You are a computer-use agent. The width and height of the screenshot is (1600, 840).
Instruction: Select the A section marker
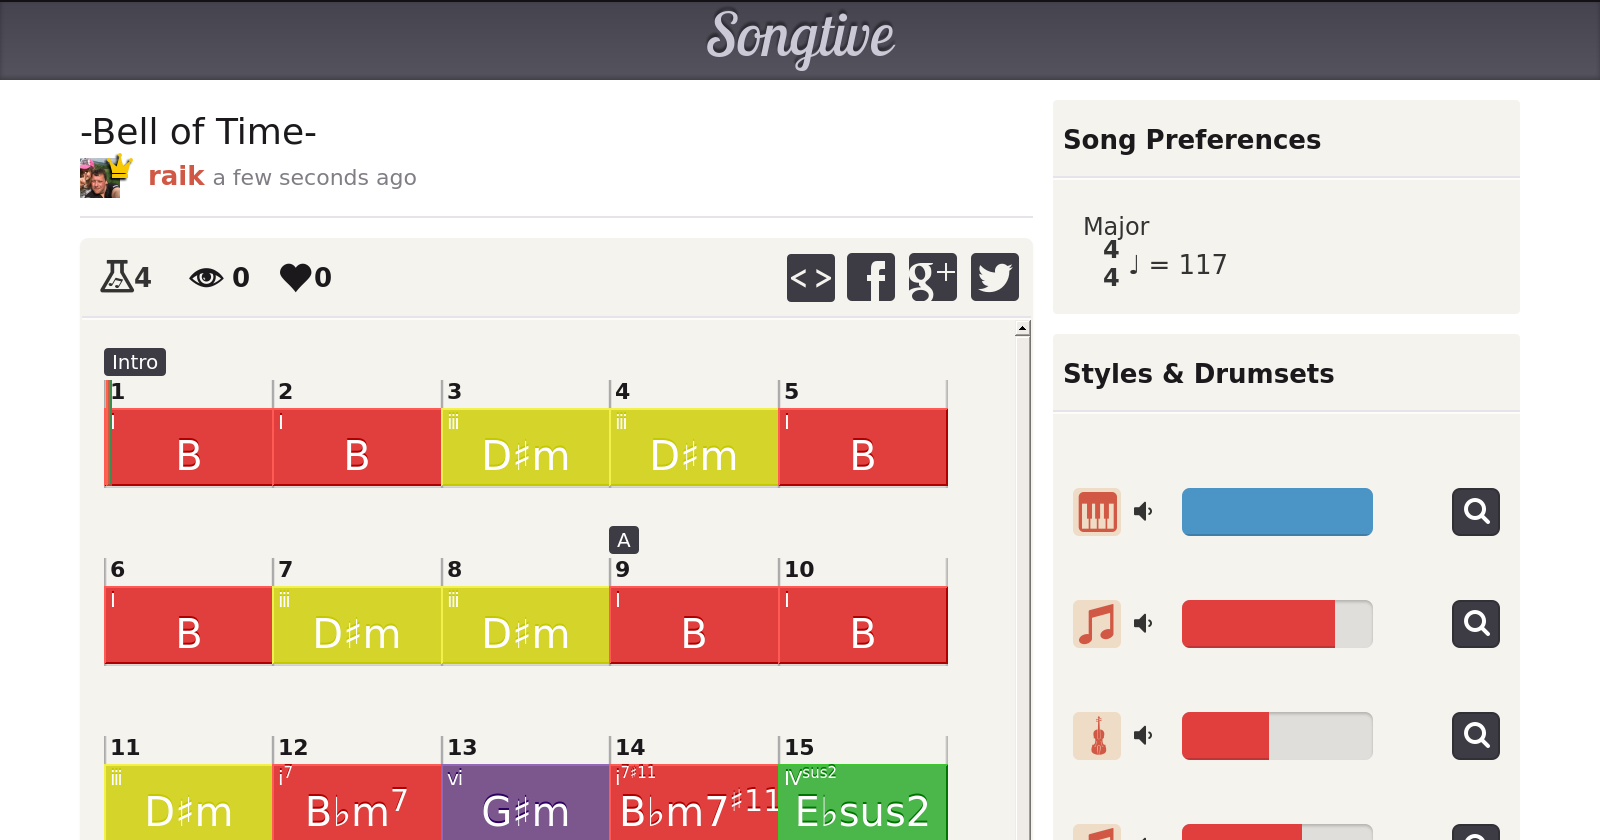click(x=624, y=540)
